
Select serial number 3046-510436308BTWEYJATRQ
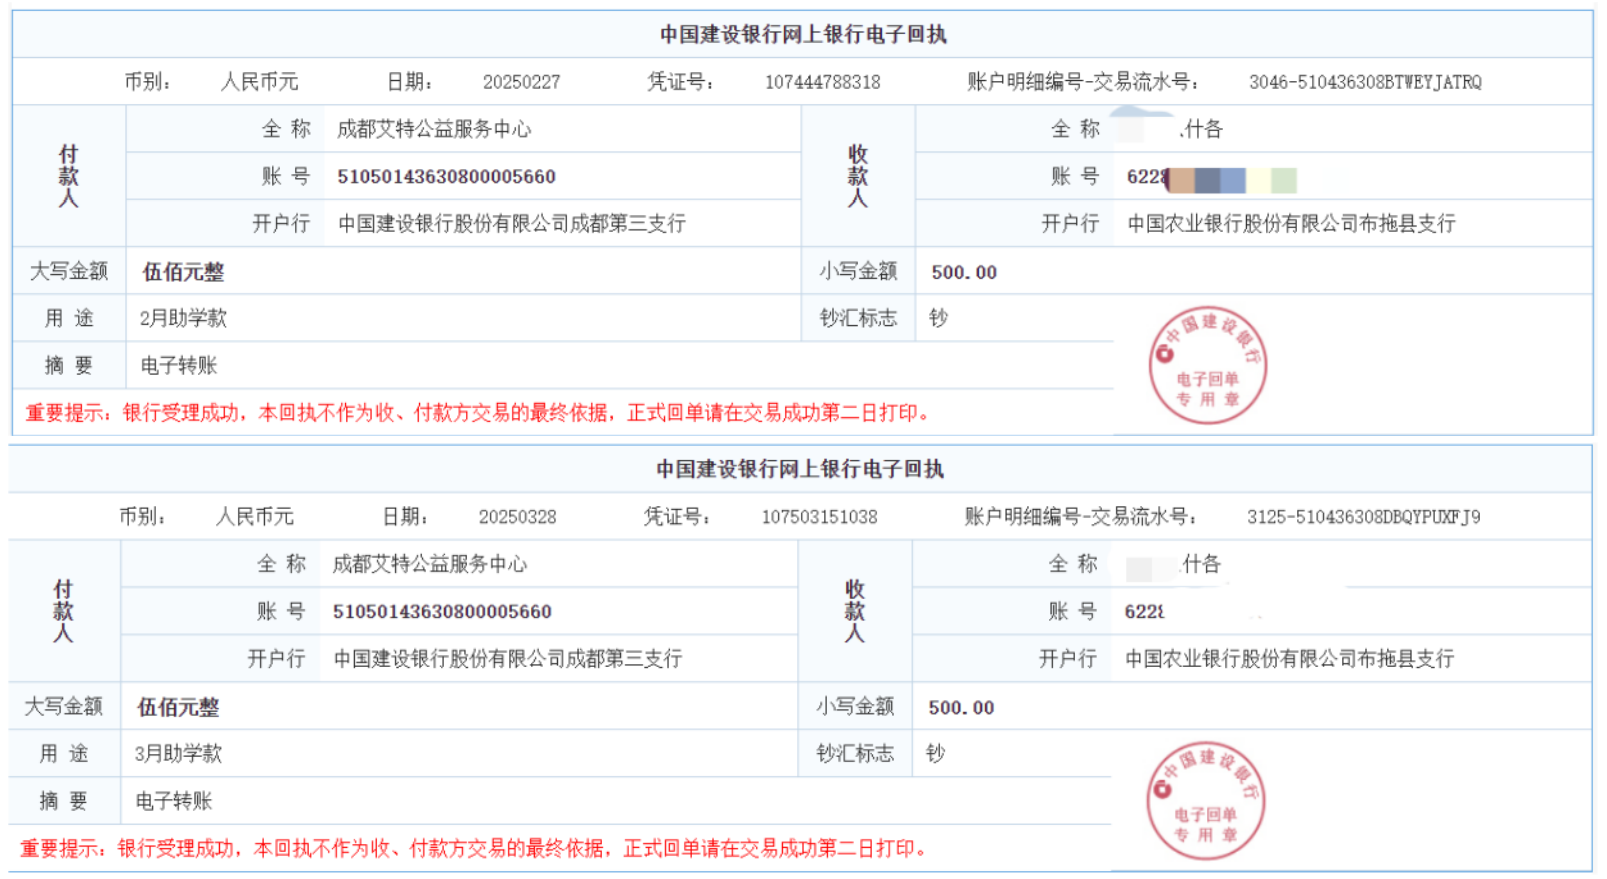point(1365,82)
